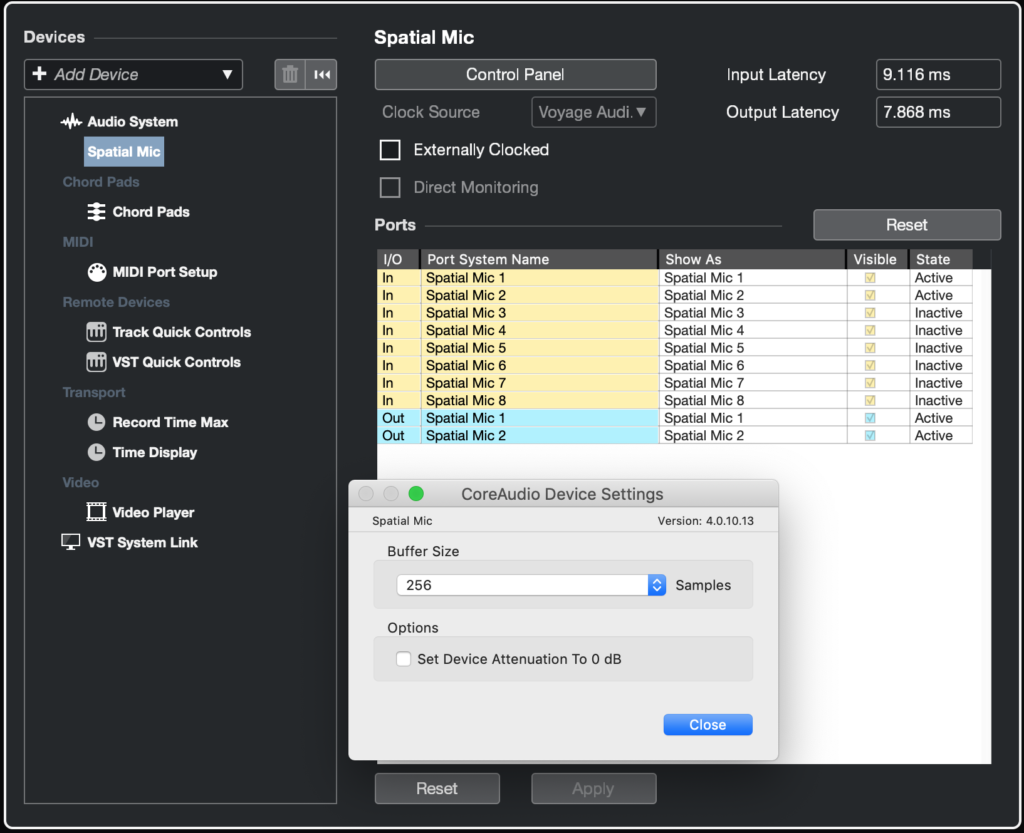Toggle Visible checkbox for input Spatial Mic 1
Screen dimensions: 1024x833
pyautogui.click(x=870, y=278)
